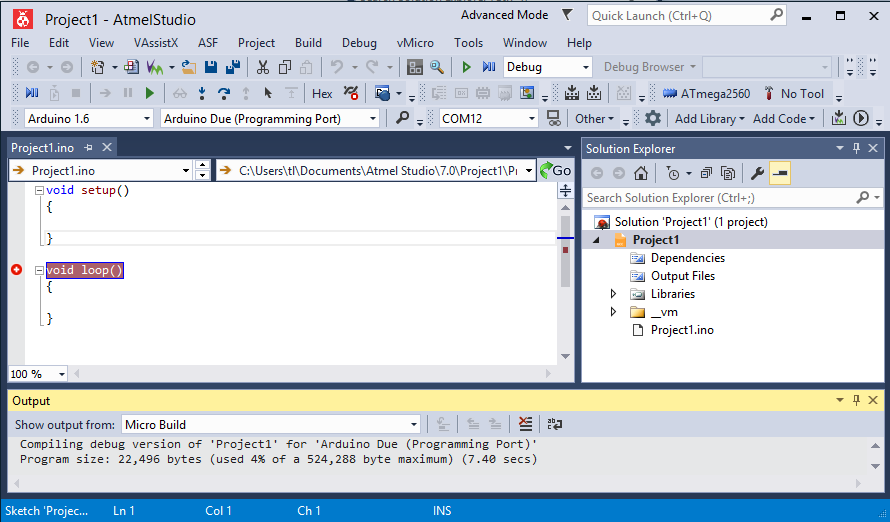Toggle Show All Files in Solution Explorer
Screen dimensions: 890x522
728,173
